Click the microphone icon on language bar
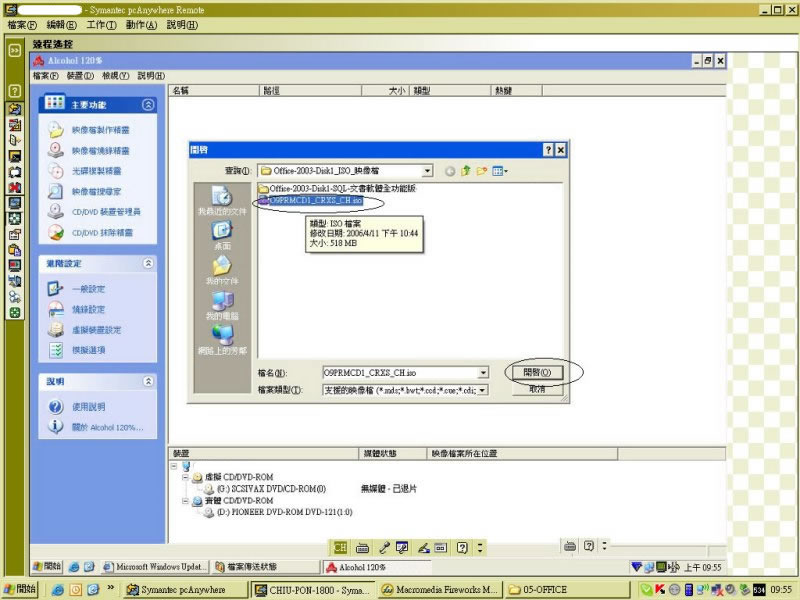This screenshot has height=600, width=800. (384, 548)
